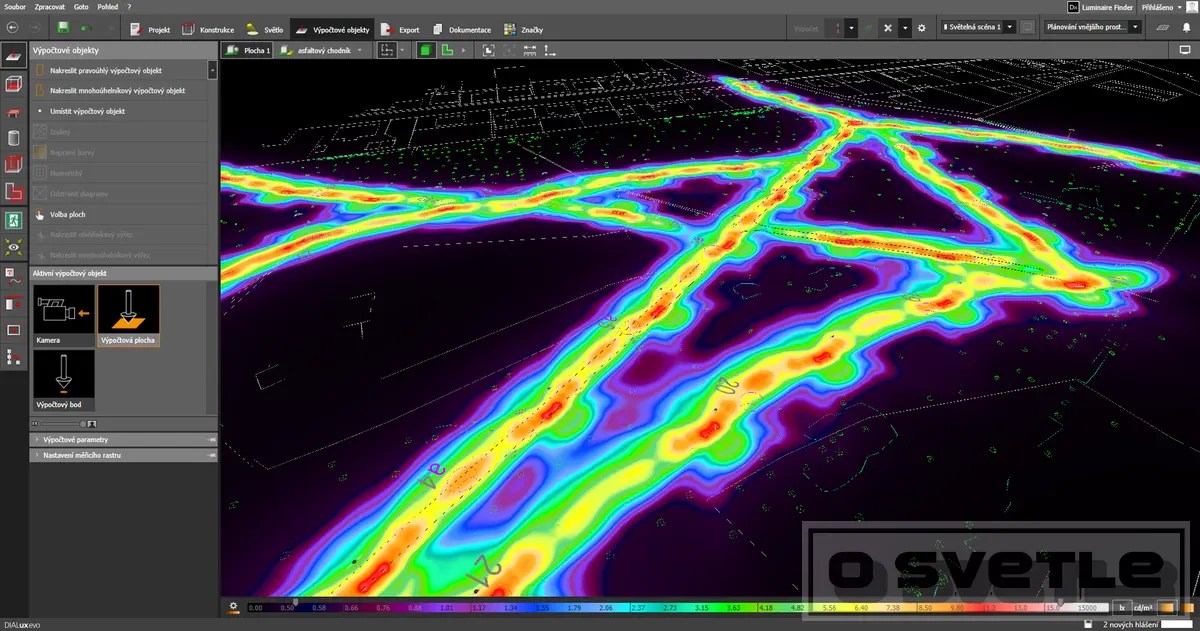Select the node tree sidebar tool
This screenshot has width=1200, height=631.
(14, 356)
